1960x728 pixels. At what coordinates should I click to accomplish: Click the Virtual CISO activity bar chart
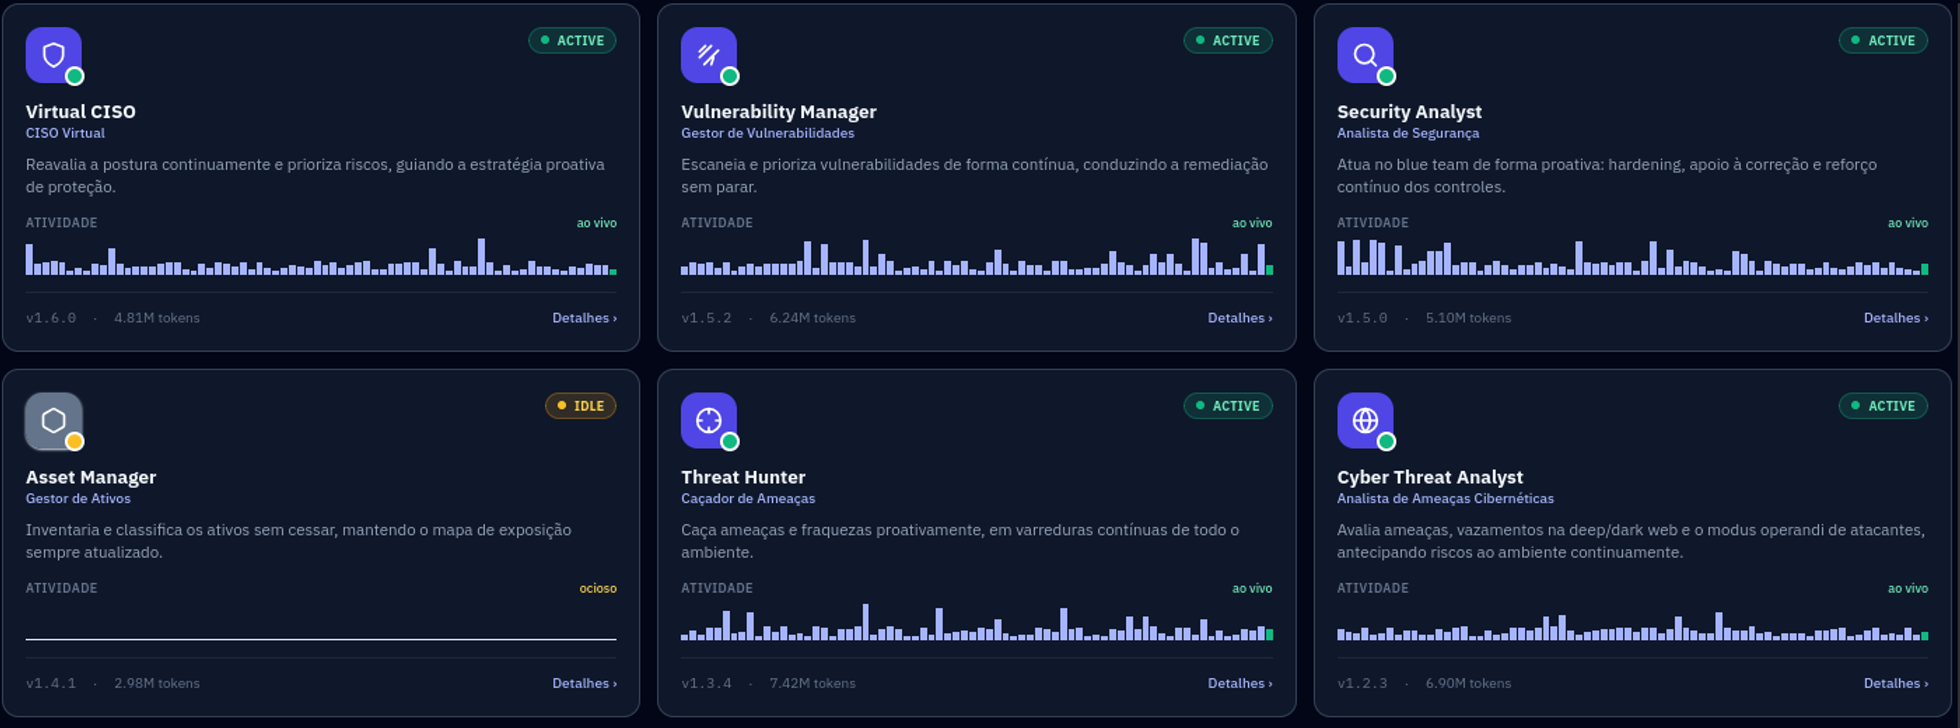pyautogui.click(x=321, y=257)
